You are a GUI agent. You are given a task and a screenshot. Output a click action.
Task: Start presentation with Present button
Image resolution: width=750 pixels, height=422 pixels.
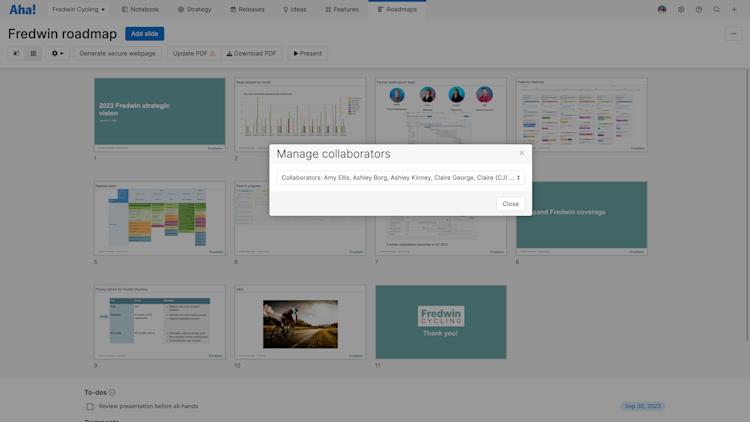308,53
